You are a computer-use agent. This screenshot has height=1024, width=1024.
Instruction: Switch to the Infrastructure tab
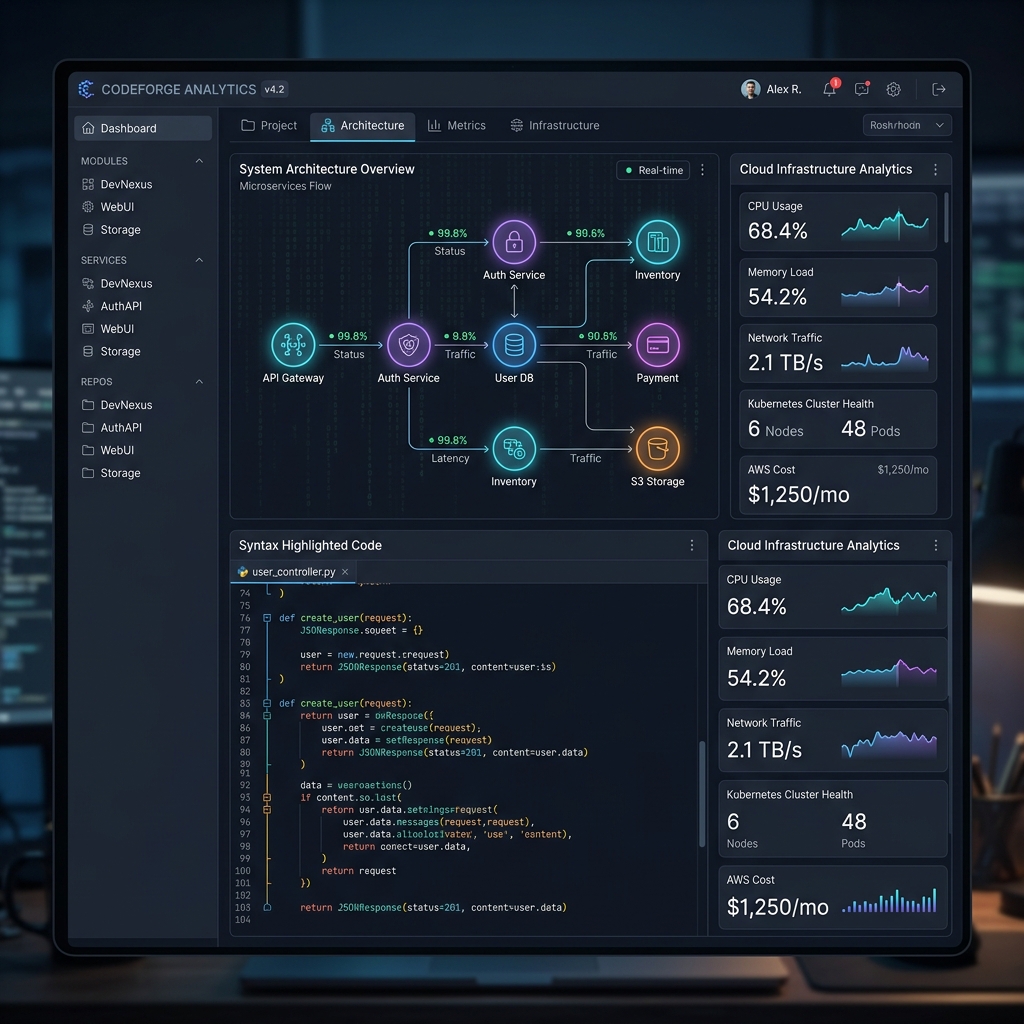pos(555,125)
